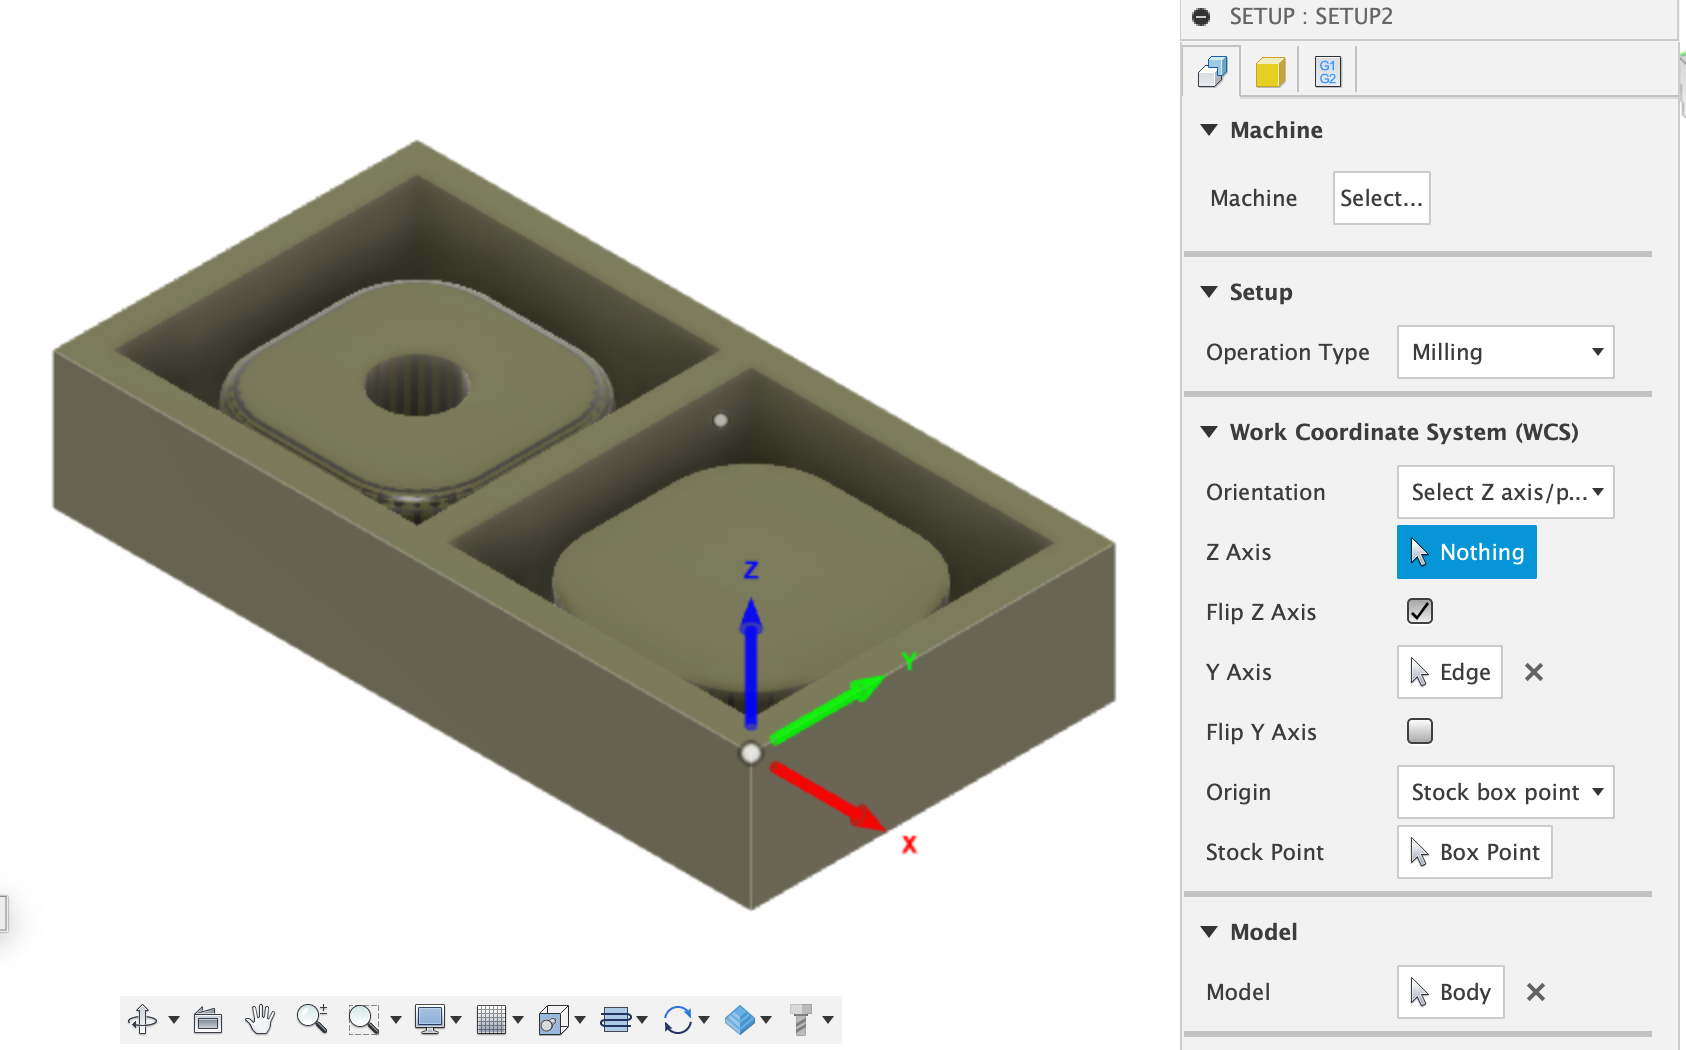Open the Orbit tool options arrow
The width and height of the screenshot is (1686, 1050).
point(174,1020)
